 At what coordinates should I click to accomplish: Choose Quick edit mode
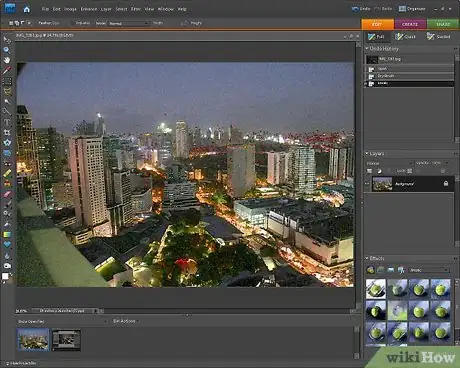tap(405, 37)
